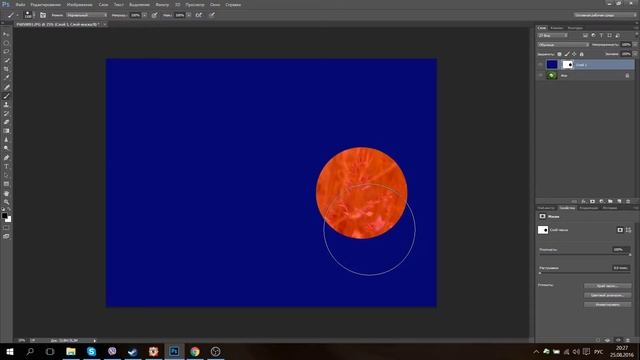Disable the mask with the Properties eye icon
This screenshot has width=640, height=360.
pyautogui.click(x=618, y=340)
